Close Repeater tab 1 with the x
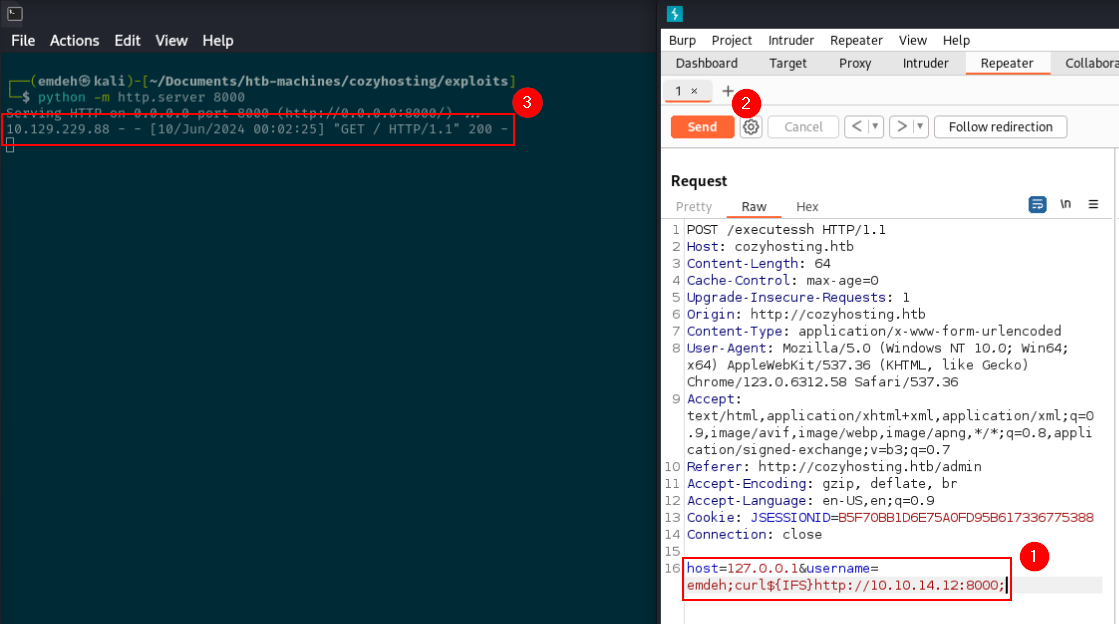 (x=694, y=91)
